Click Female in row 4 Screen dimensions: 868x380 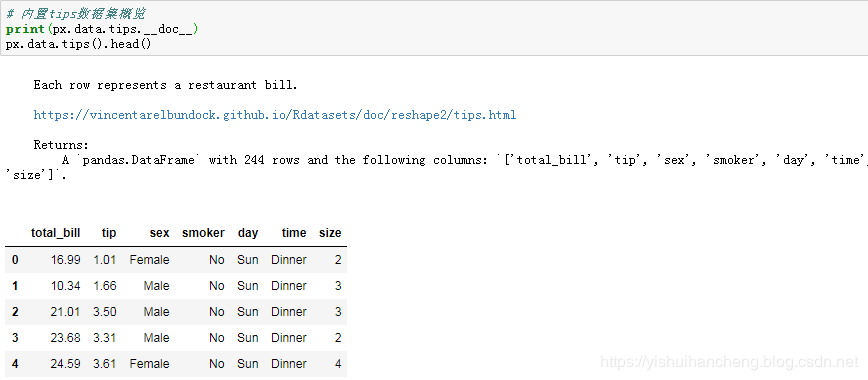[149, 364]
